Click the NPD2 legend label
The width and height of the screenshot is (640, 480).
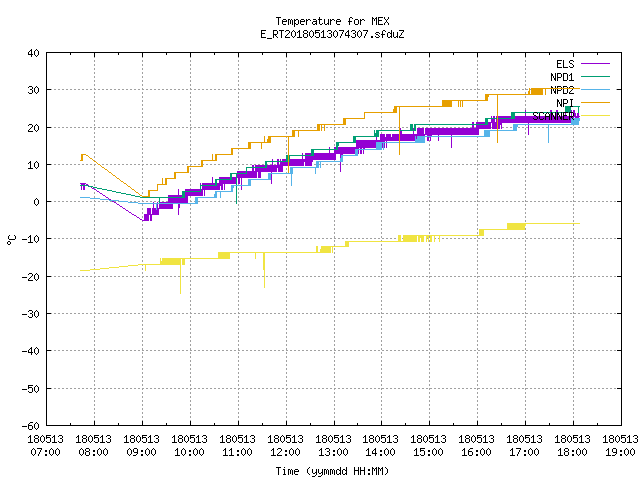(562, 90)
